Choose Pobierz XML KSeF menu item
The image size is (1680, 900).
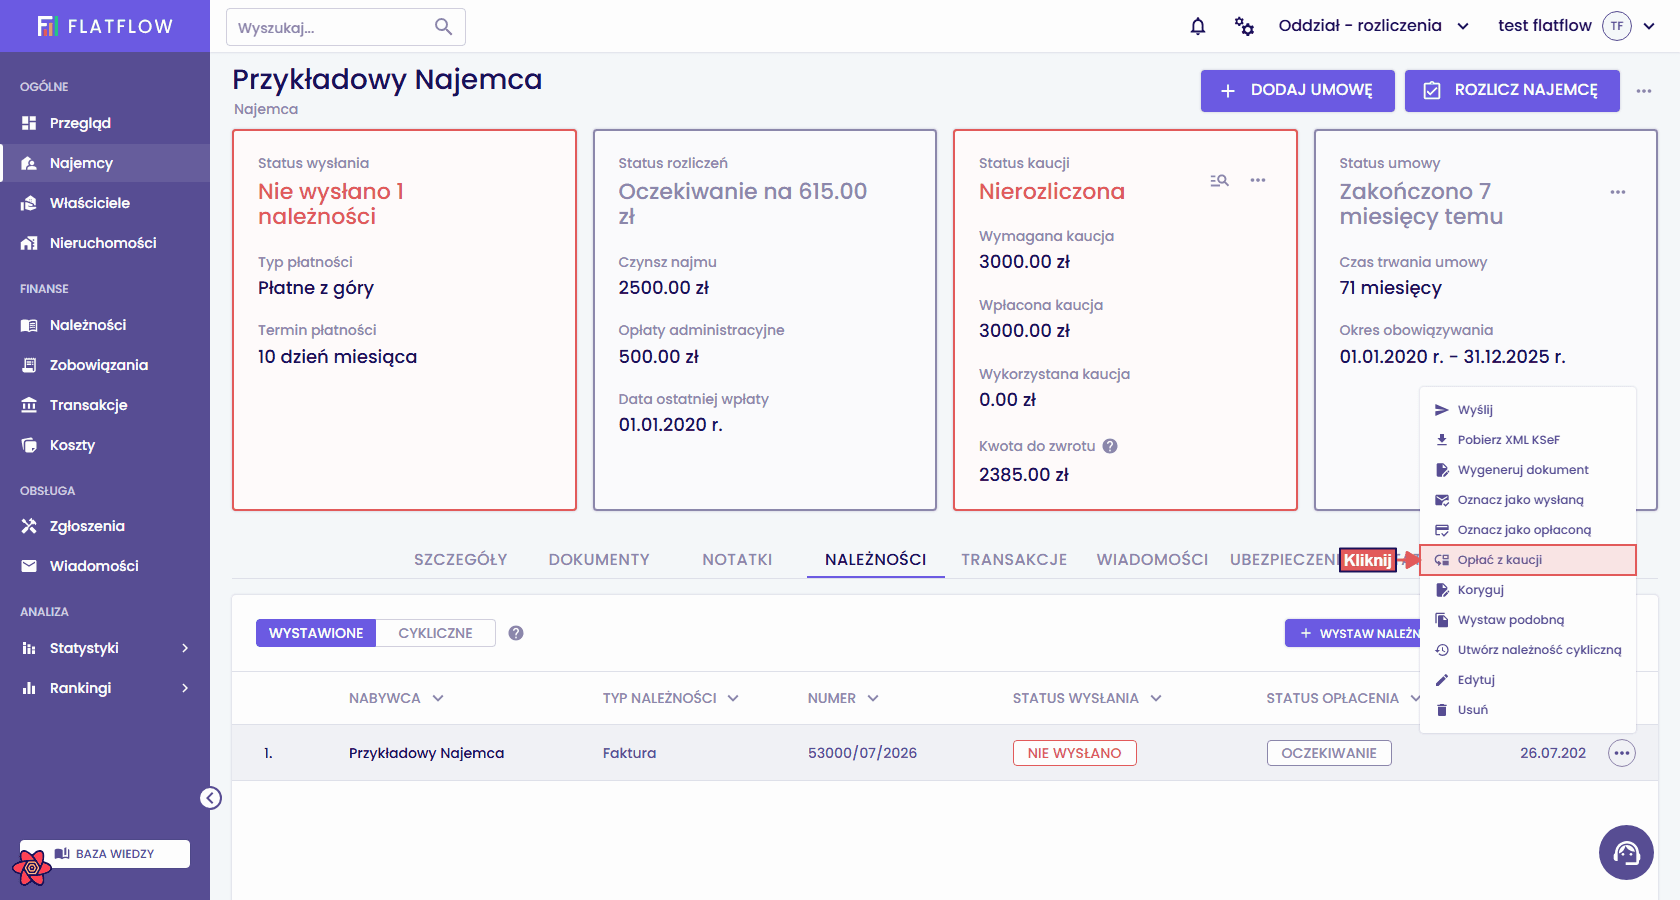tap(1528, 440)
